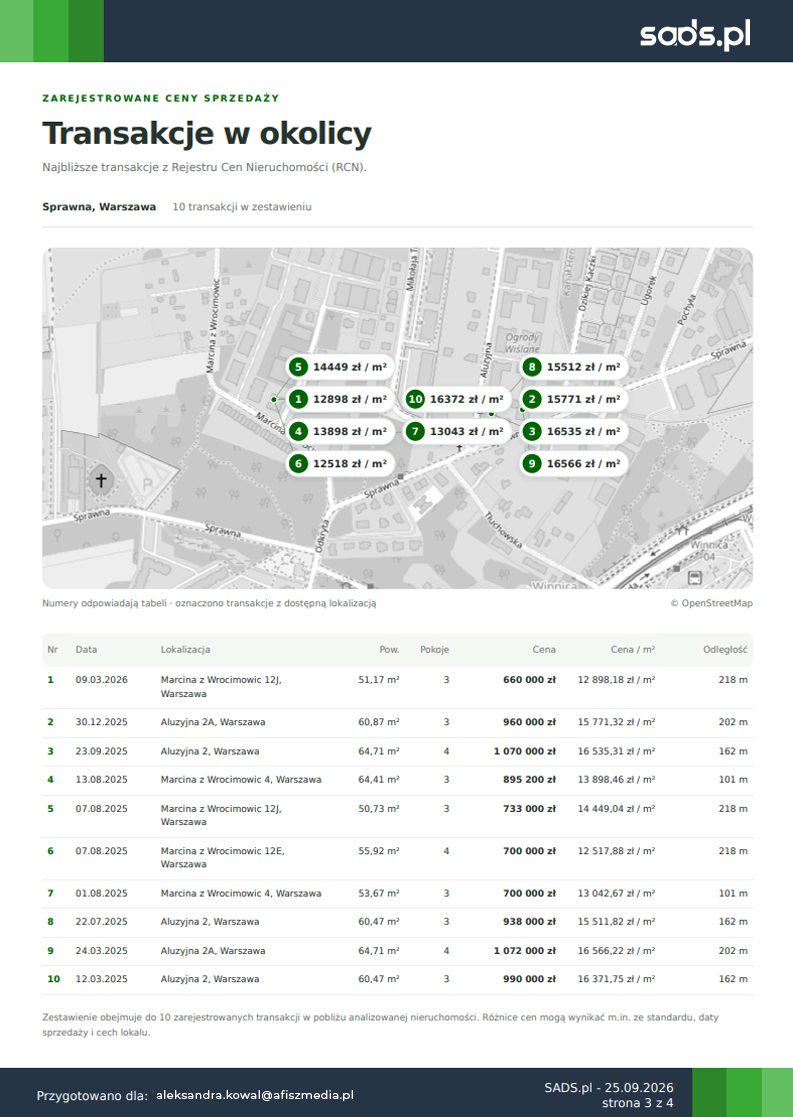Click the email aleksandra.kowal@afiszmedia.pl
The height and width of the screenshot is (1117, 793).
(x=255, y=1096)
